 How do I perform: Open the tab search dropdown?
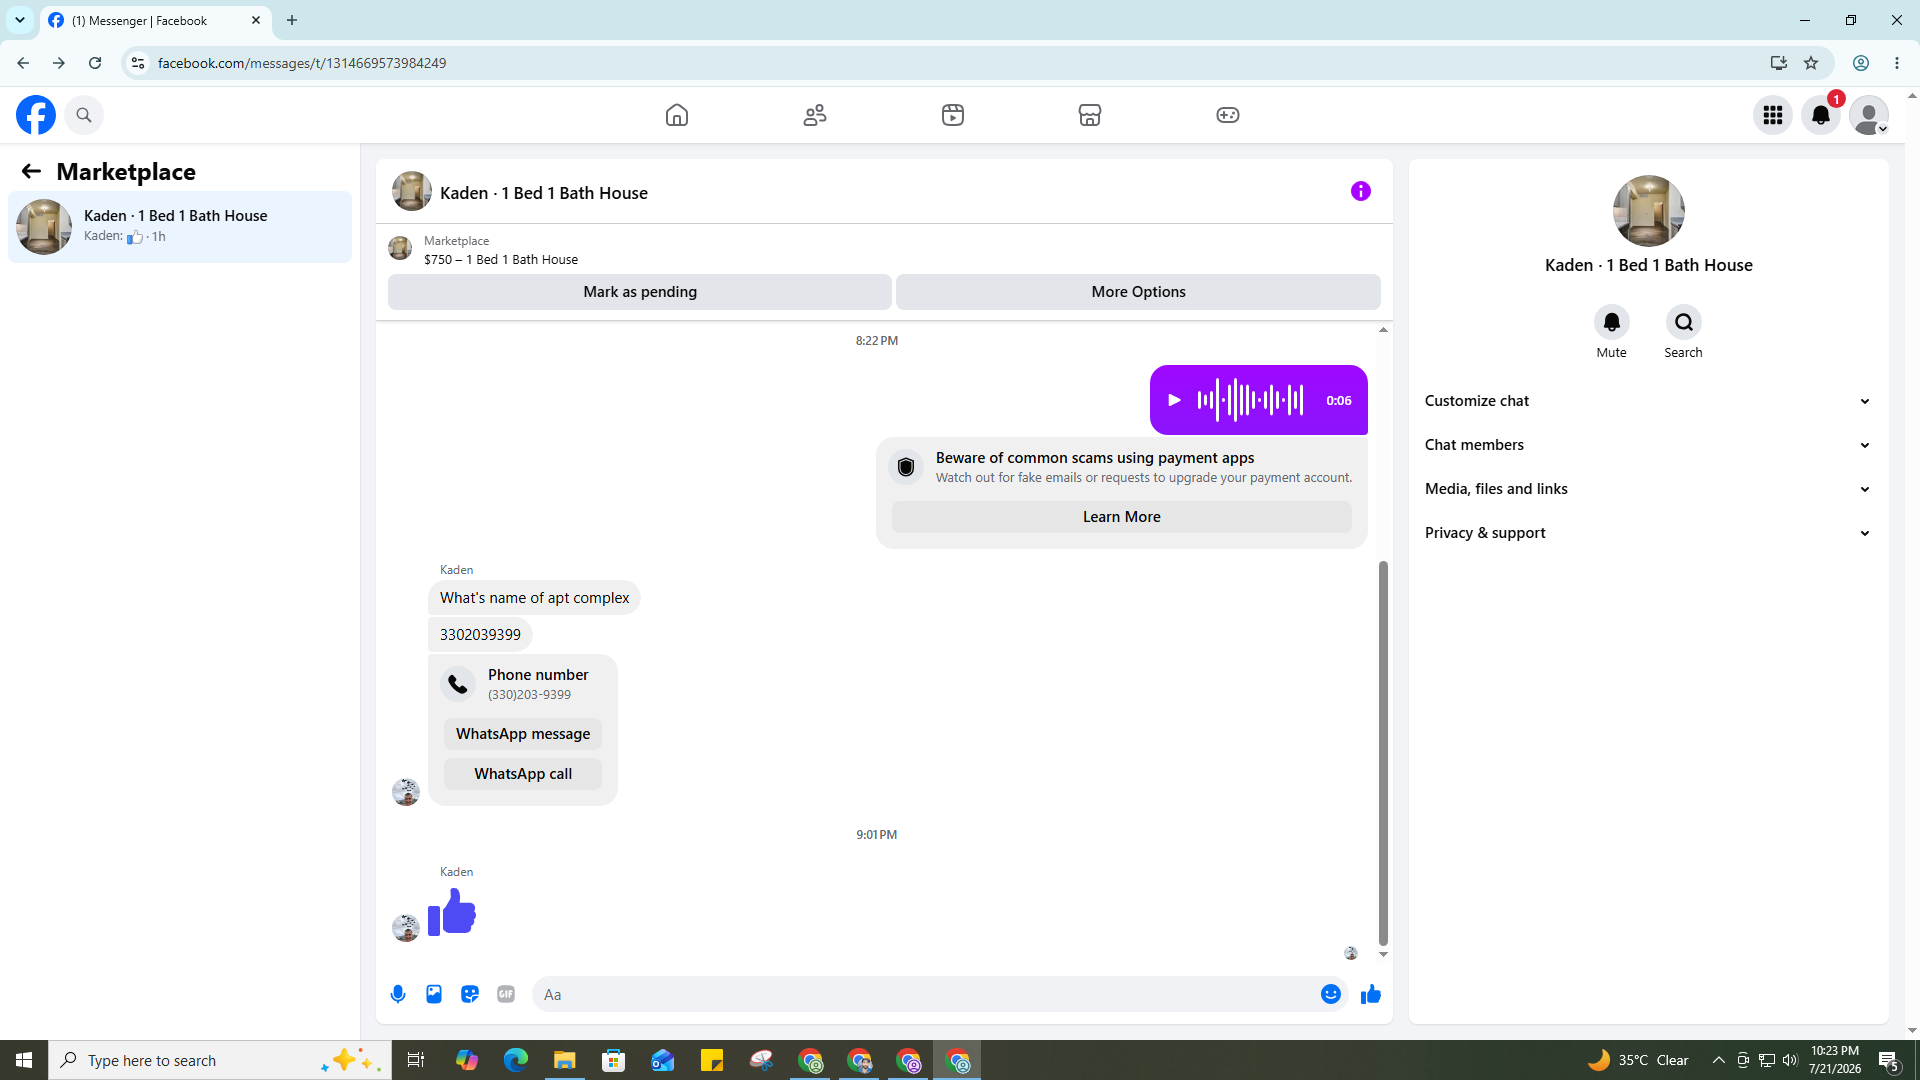tap(20, 20)
